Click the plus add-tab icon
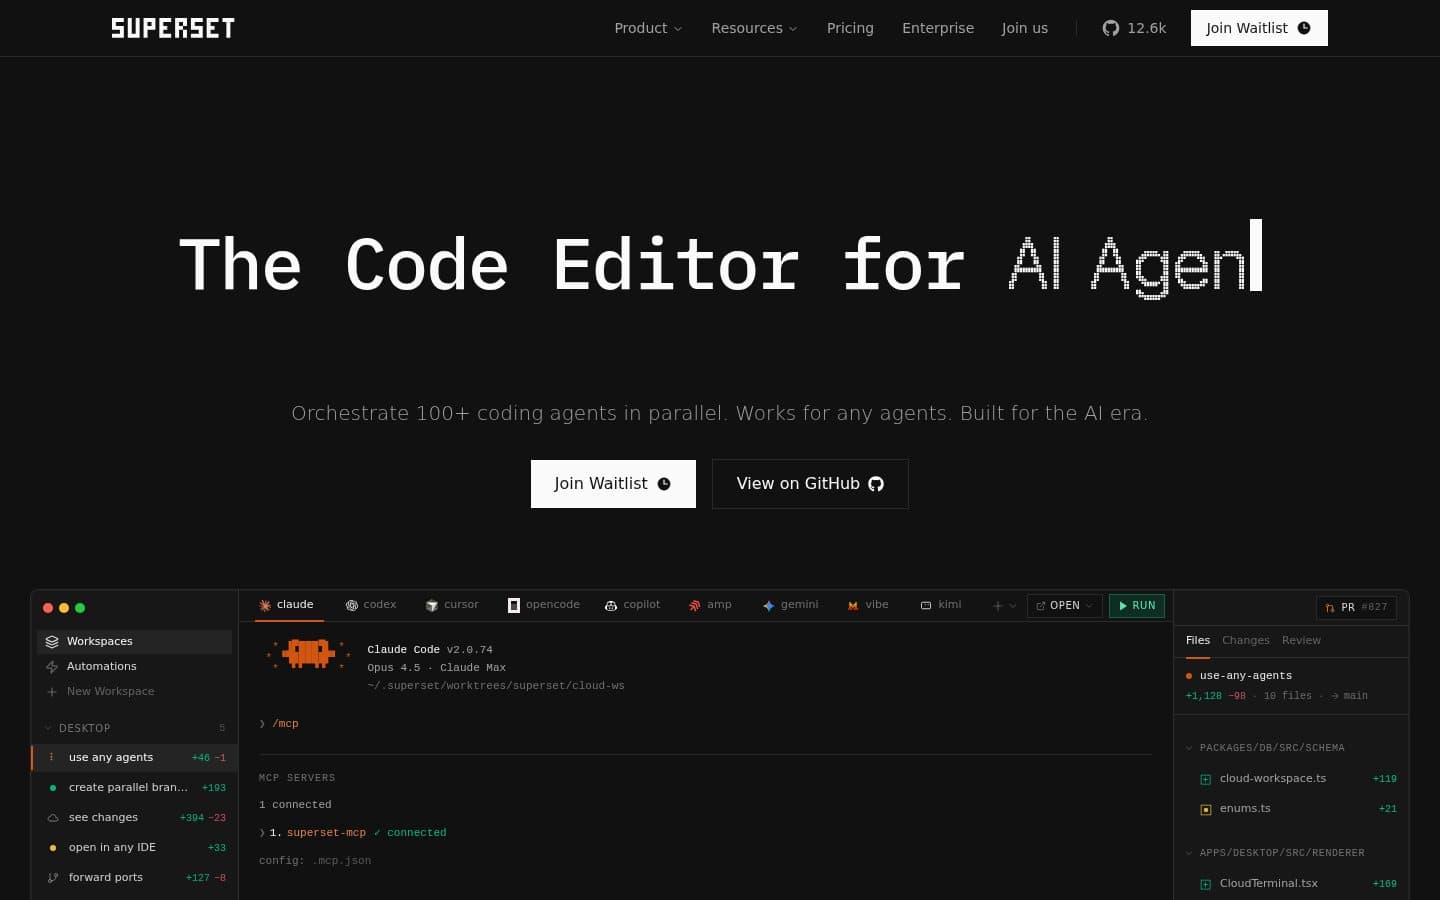 [x=997, y=606]
